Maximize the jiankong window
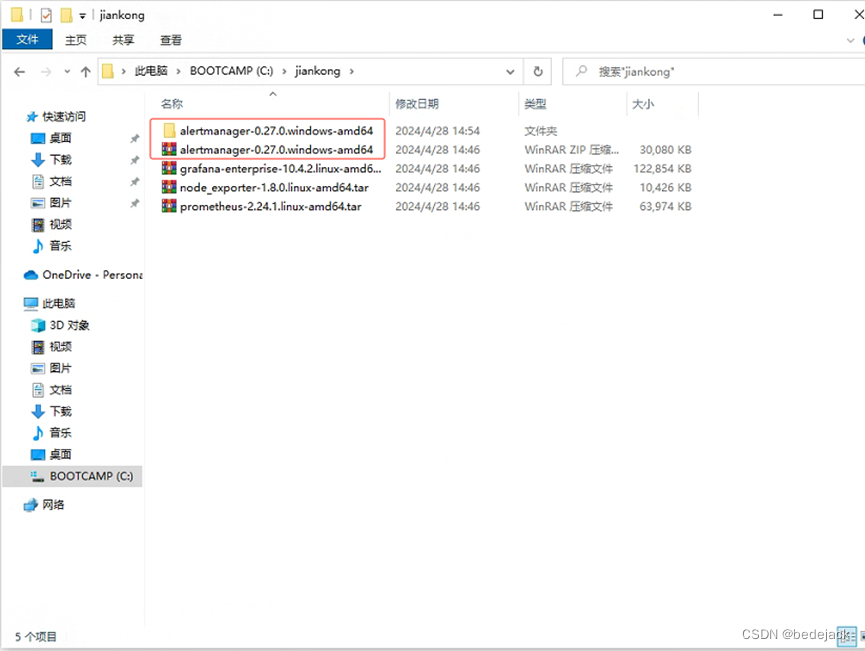 click(818, 14)
